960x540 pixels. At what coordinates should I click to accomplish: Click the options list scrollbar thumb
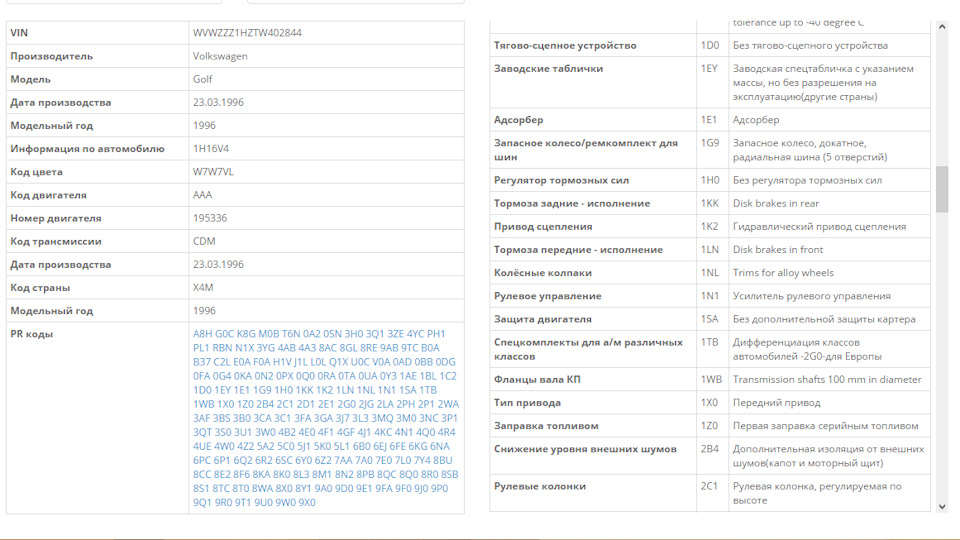coord(941,189)
